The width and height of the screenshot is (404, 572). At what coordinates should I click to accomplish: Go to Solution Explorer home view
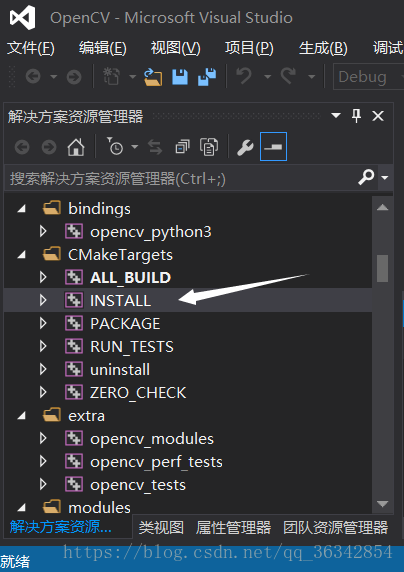pos(76,147)
